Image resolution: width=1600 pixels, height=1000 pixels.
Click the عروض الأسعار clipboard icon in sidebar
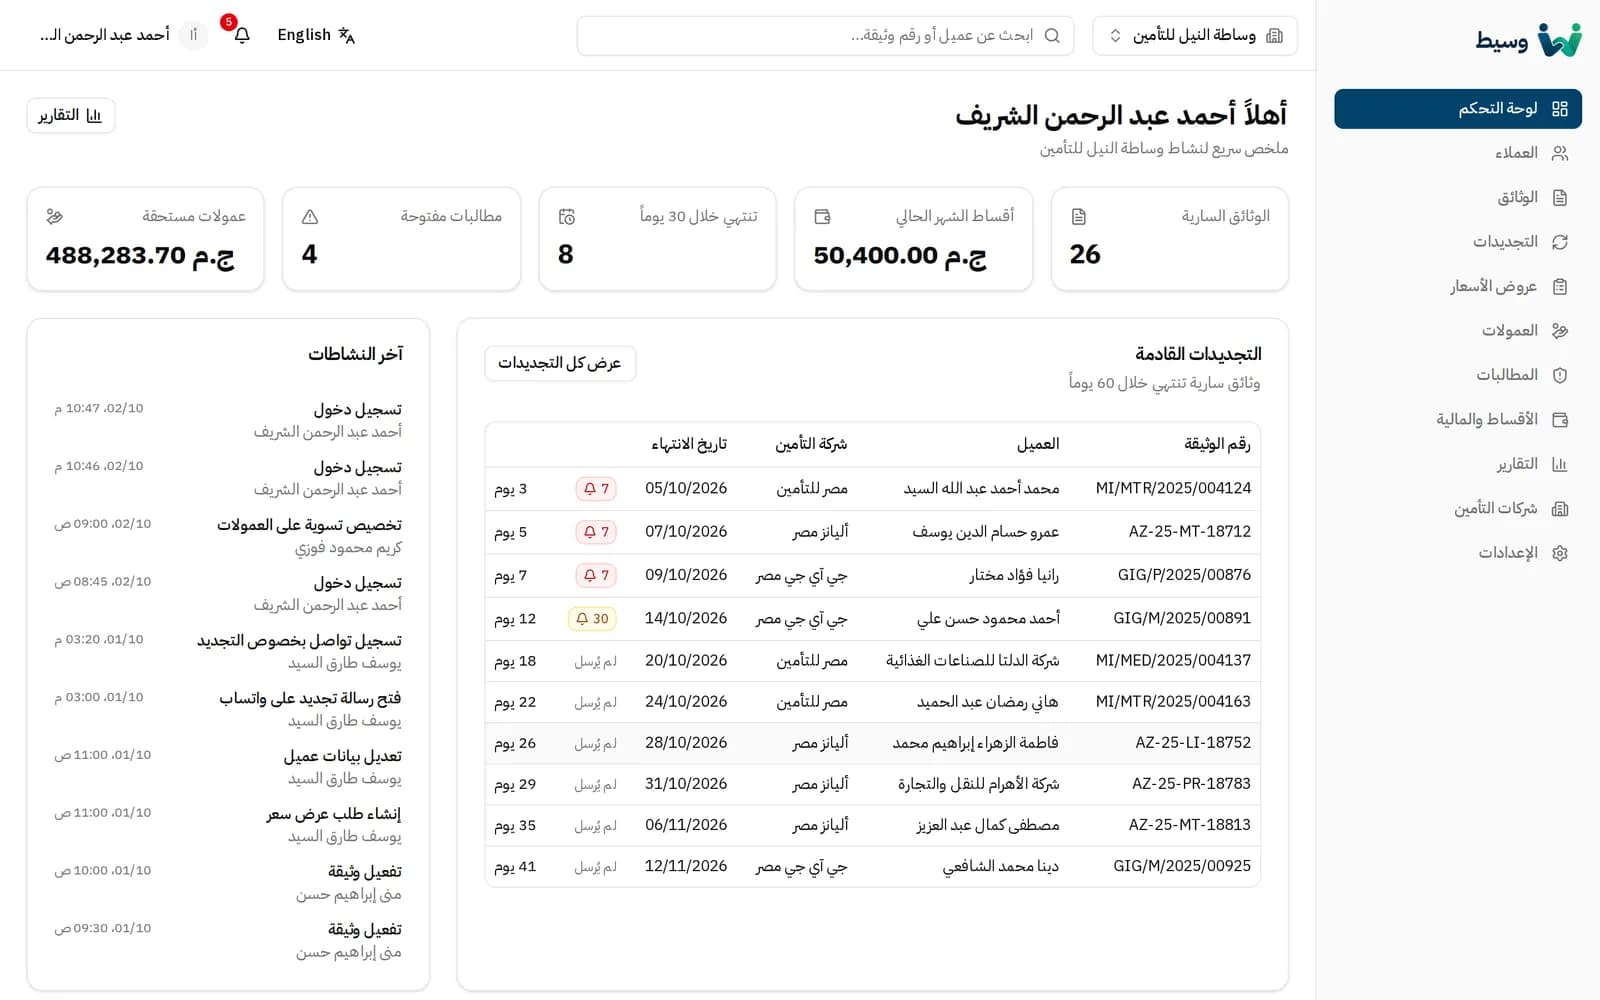point(1560,287)
